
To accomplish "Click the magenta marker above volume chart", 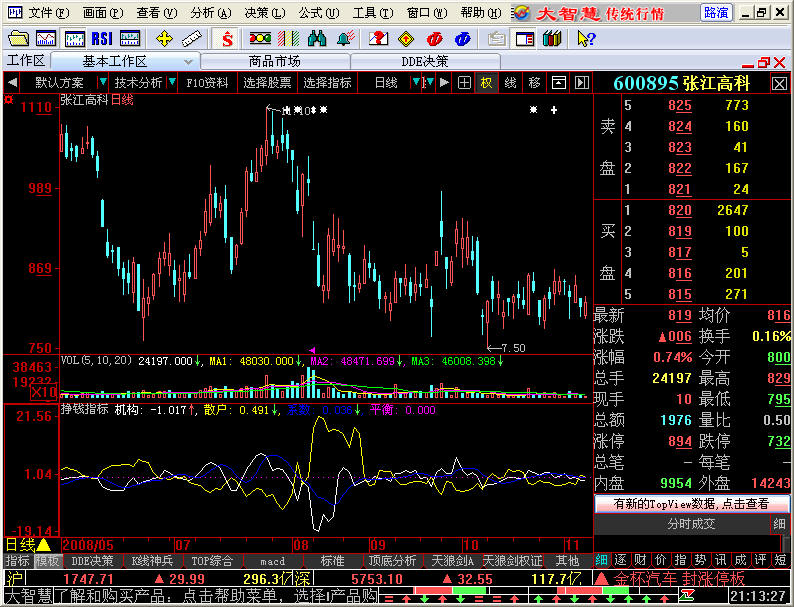I will click(x=312, y=350).
